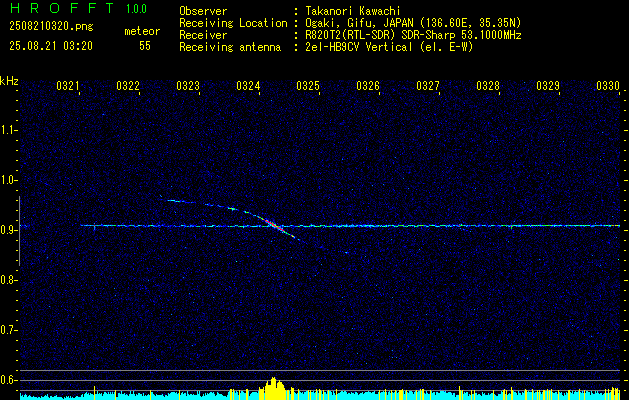Click the meteor count 55
Screen dimensions: 629x400
point(145,46)
